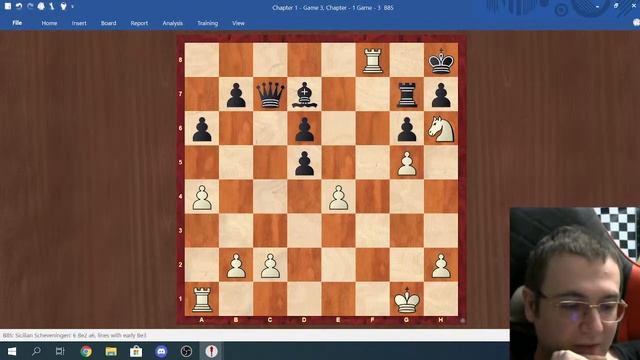This screenshot has height=360, width=640.
Task: Switch to the ChessBase taskbar icon
Action: [x=211, y=351]
